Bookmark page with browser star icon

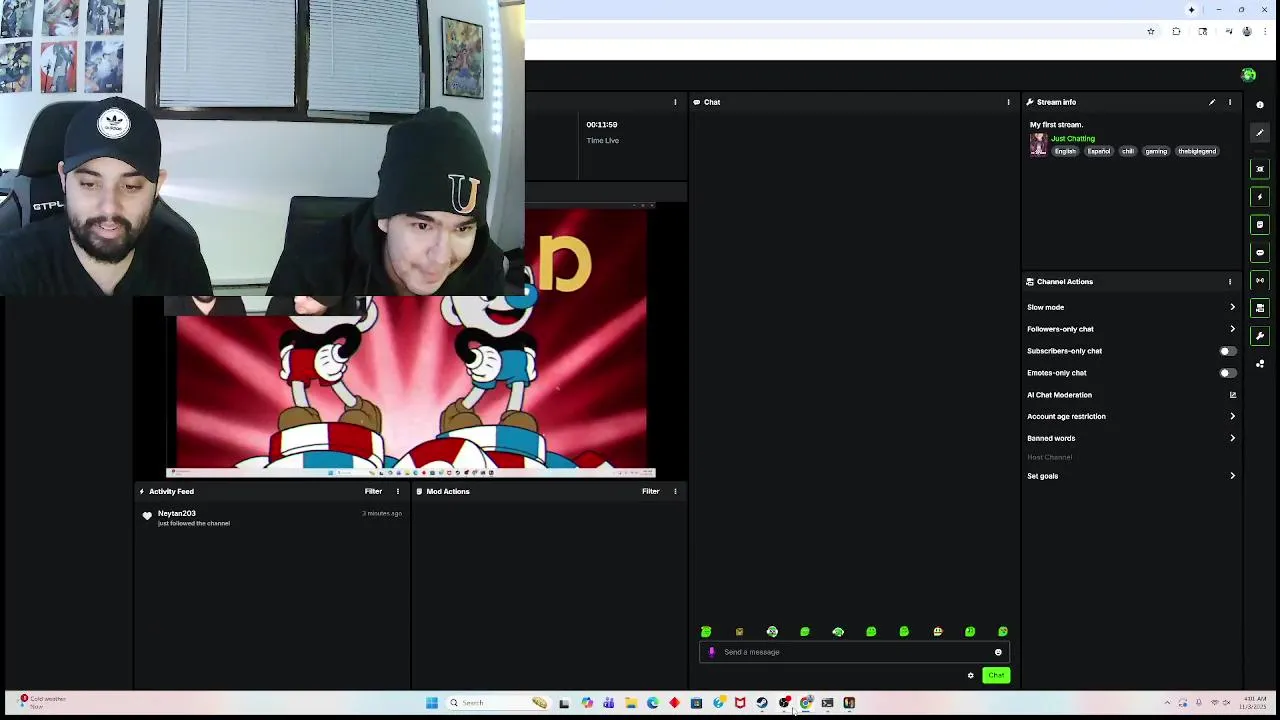coord(1151,31)
